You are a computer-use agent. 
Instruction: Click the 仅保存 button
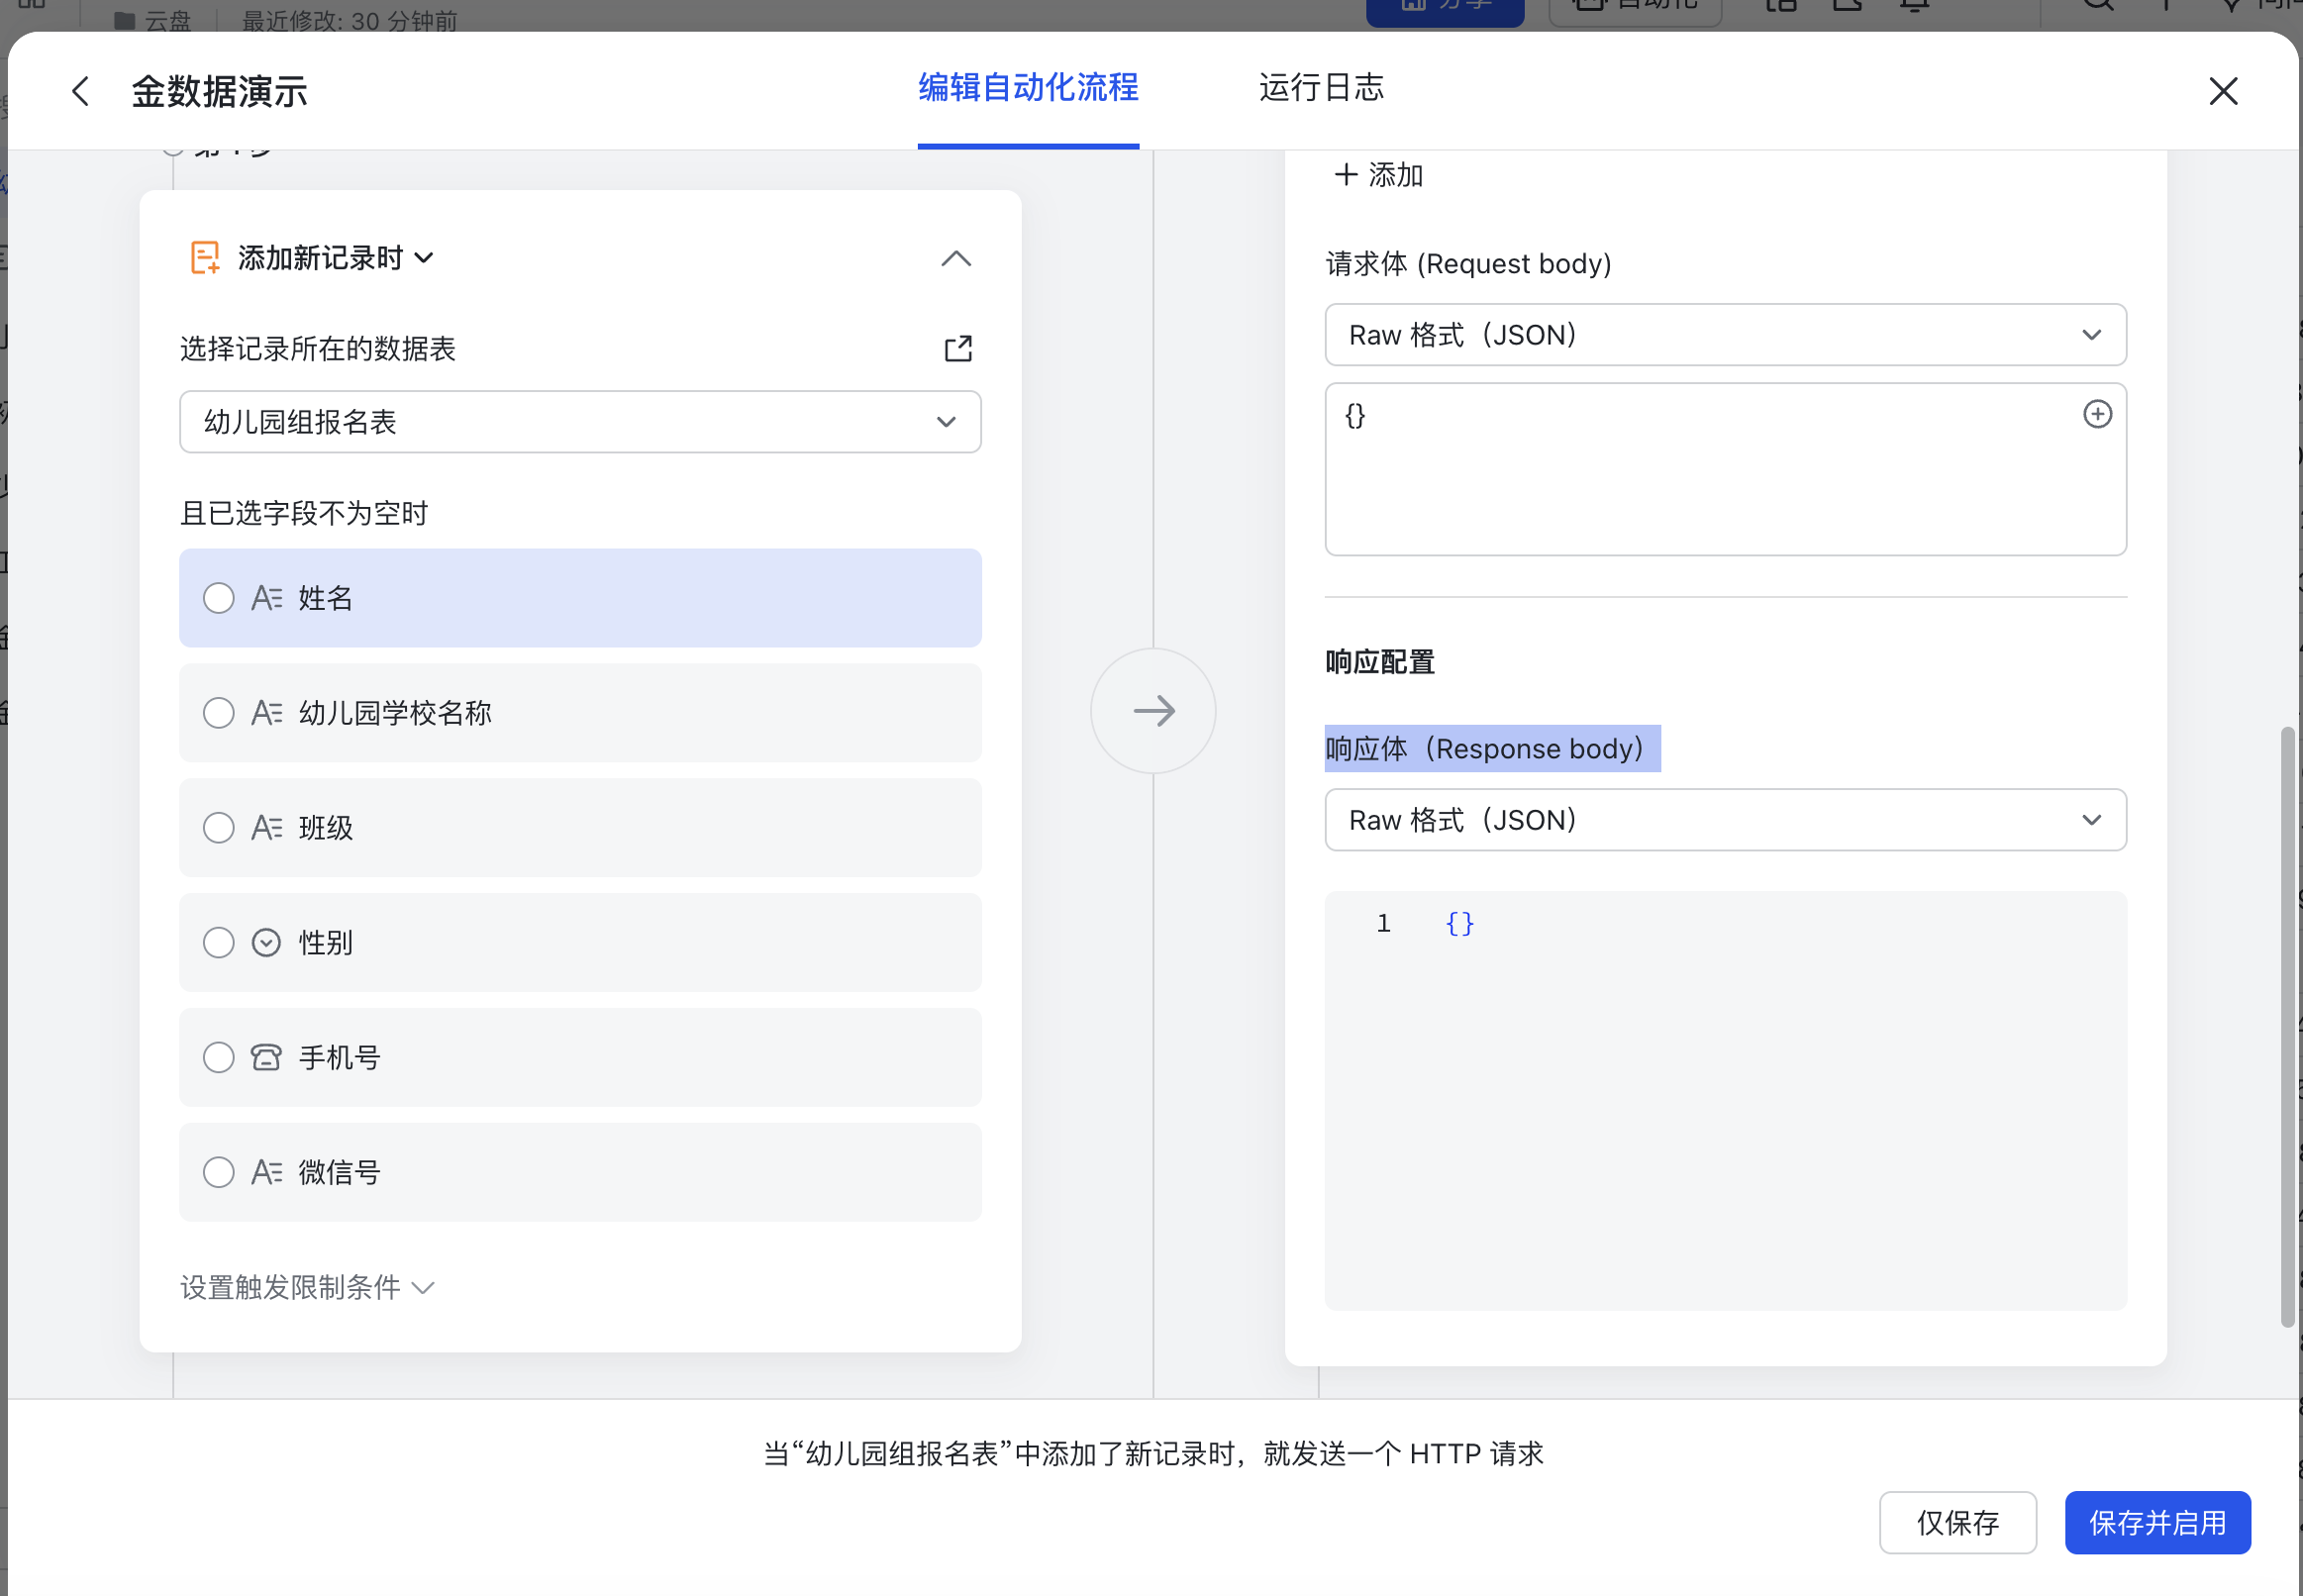pyautogui.click(x=1957, y=1522)
